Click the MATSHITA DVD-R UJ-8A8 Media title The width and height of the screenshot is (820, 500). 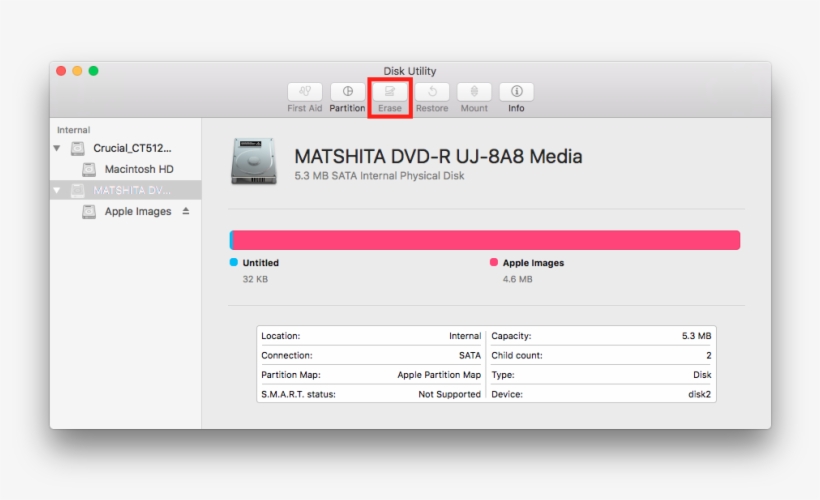tap(438, 156)
